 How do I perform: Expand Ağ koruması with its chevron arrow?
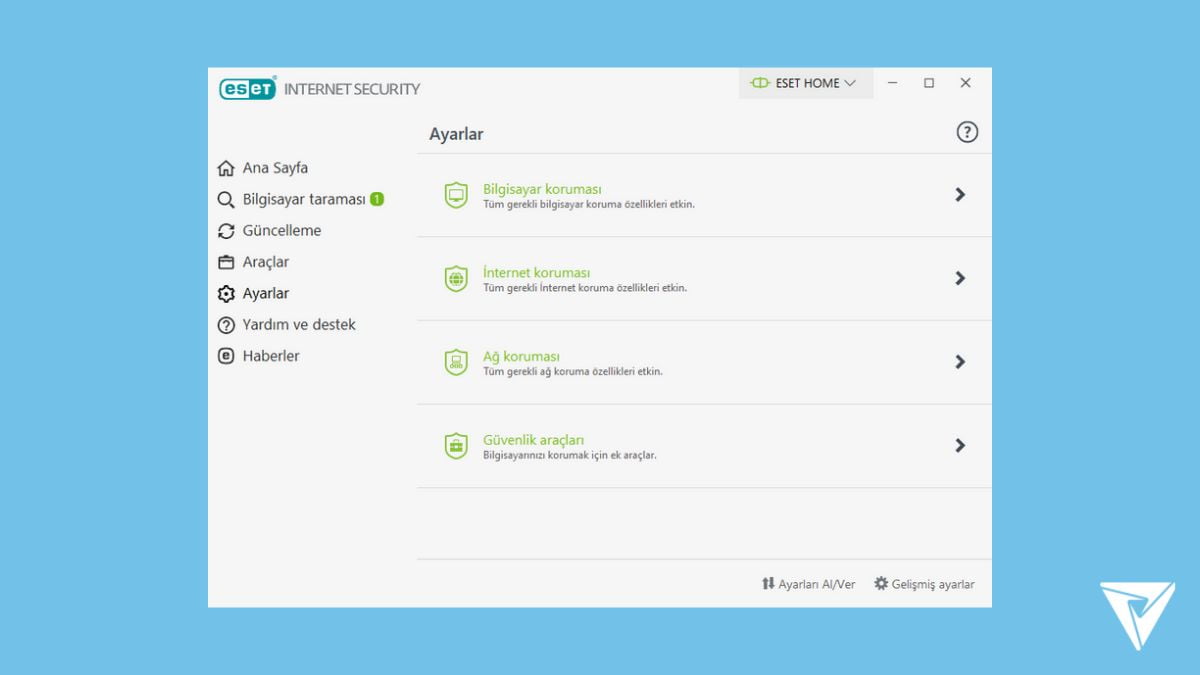(x=959, y=362)
